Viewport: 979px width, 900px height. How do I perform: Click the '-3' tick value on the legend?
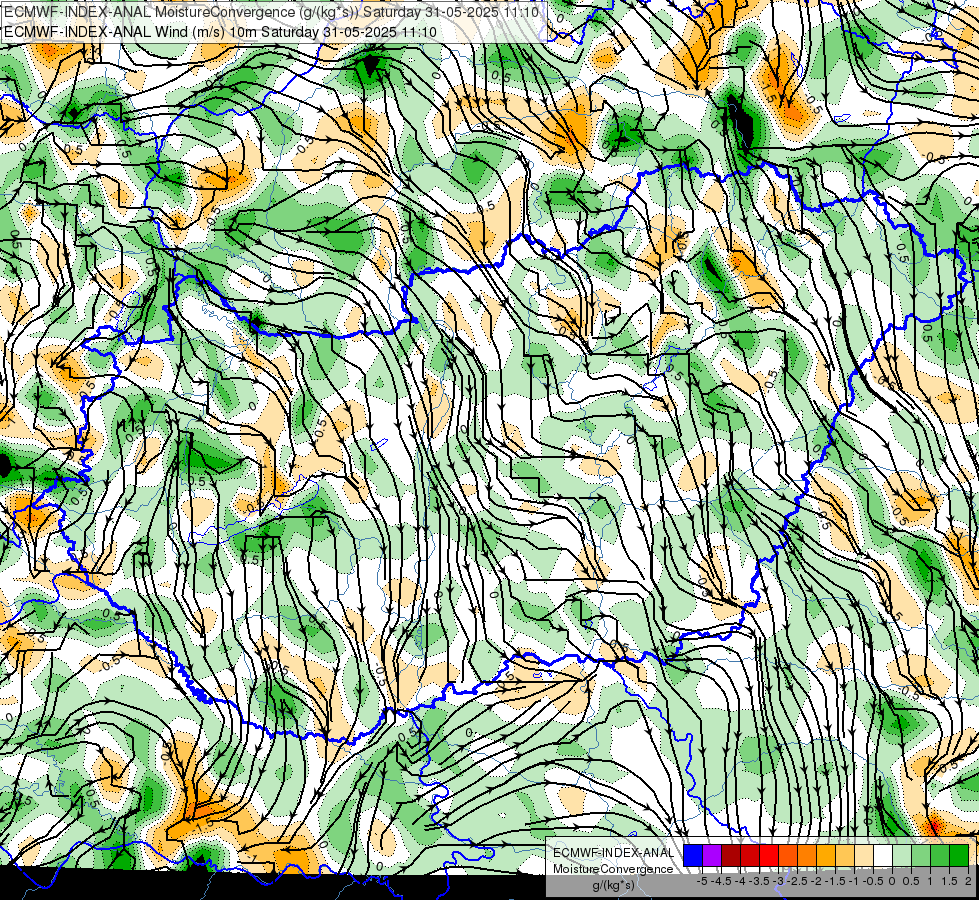pyautogui.click(x=778, y=881)
